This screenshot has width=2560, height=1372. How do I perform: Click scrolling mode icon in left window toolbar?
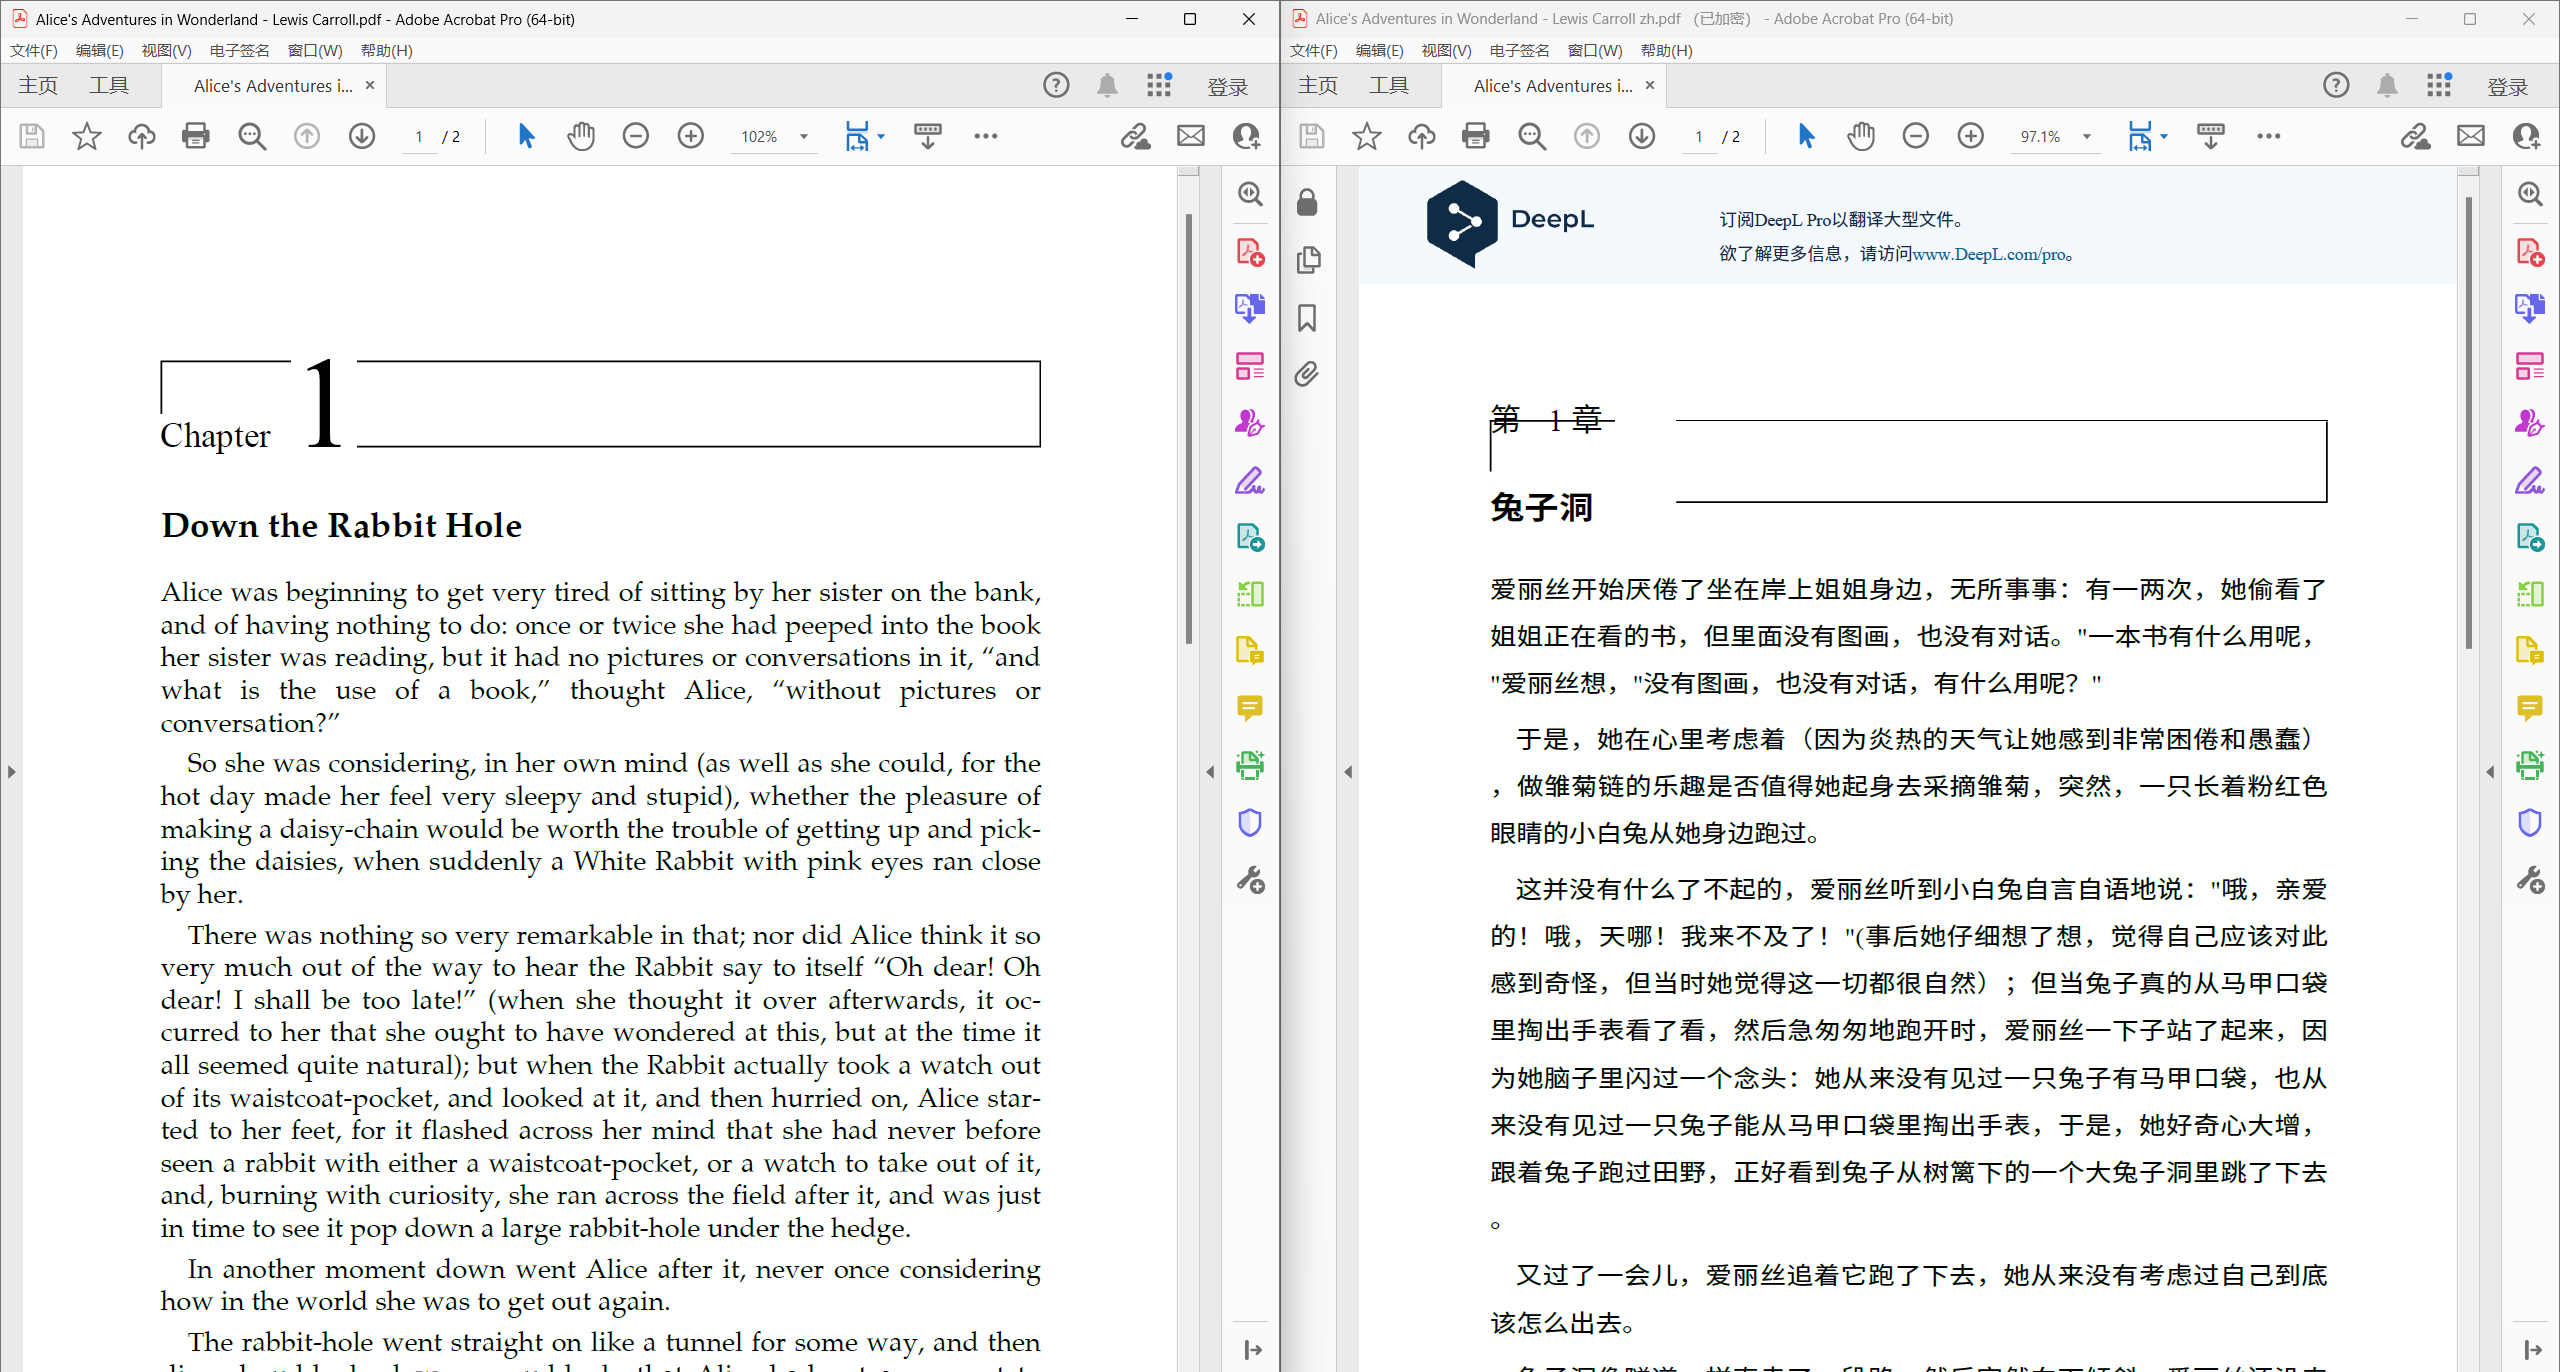click(x=928, y=136)
